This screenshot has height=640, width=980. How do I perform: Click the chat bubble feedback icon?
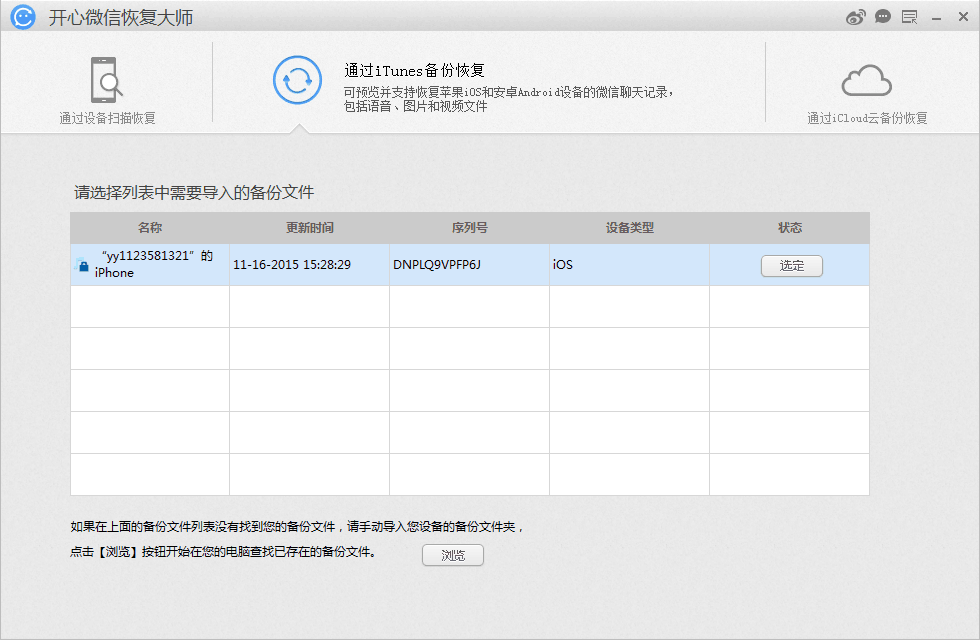click(883, 17)
